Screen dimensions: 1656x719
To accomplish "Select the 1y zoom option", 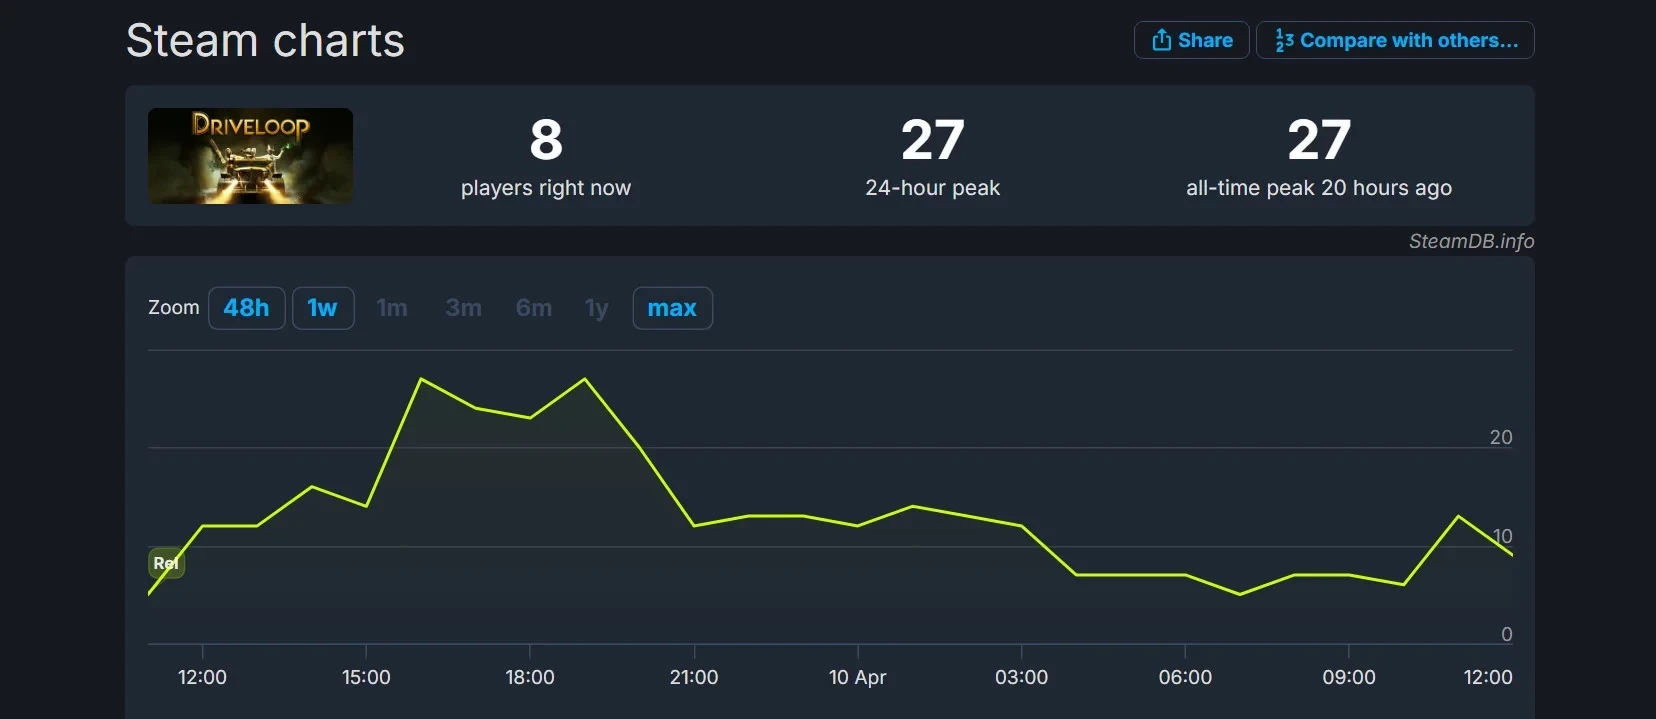I will coord(596,308).
